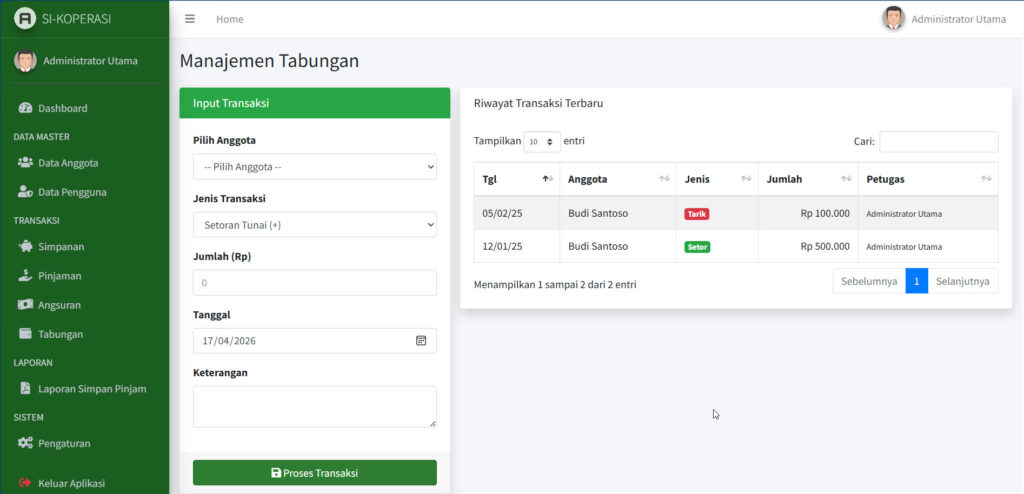Click the hamburger menu toggle icon
Image resolution: width=1024 pixels, height=494 pixels.
click(190, 19)
